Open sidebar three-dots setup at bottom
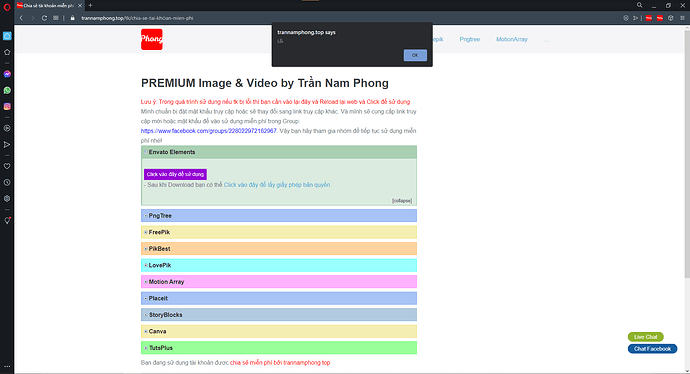The height and width of the screenshot is (374, 690). click(x=7, y=367)
